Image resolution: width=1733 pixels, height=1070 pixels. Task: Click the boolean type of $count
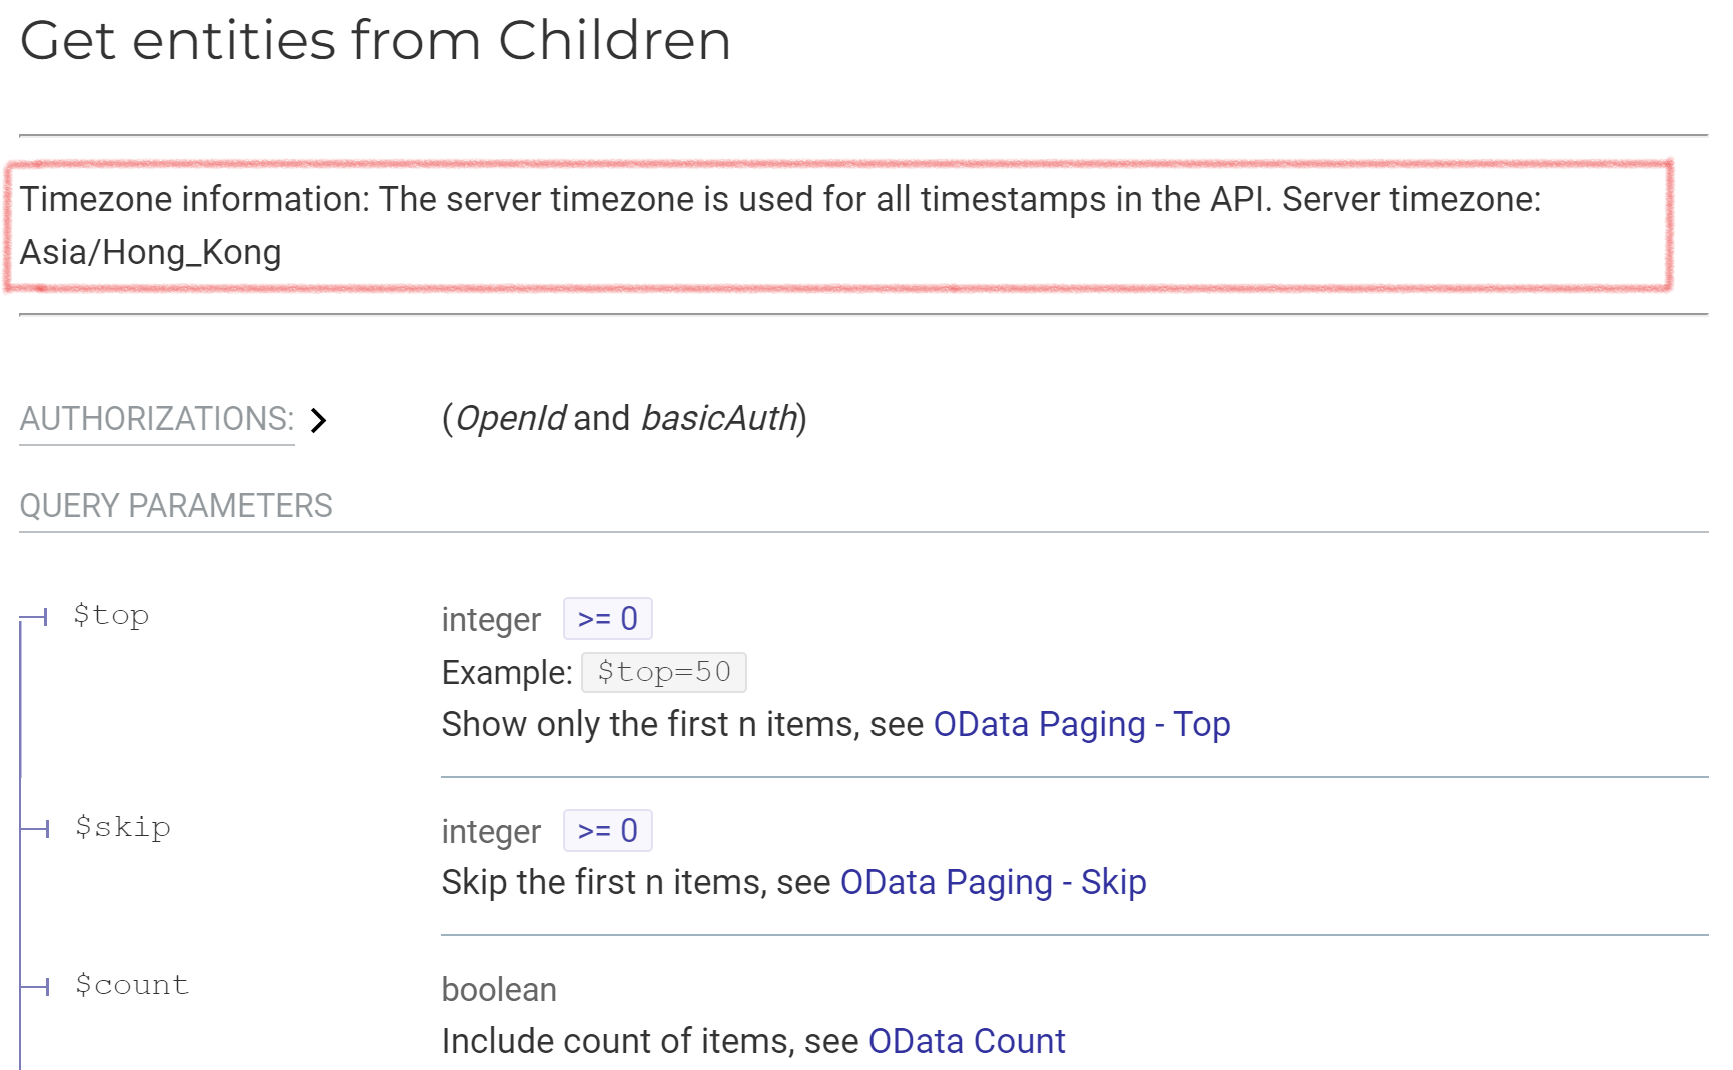(x=499, y=990)
